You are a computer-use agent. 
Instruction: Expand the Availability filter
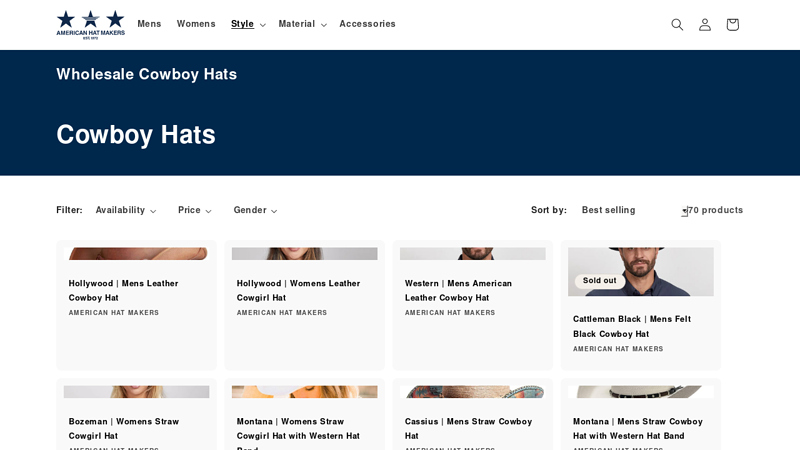click(x=126, y=210)
